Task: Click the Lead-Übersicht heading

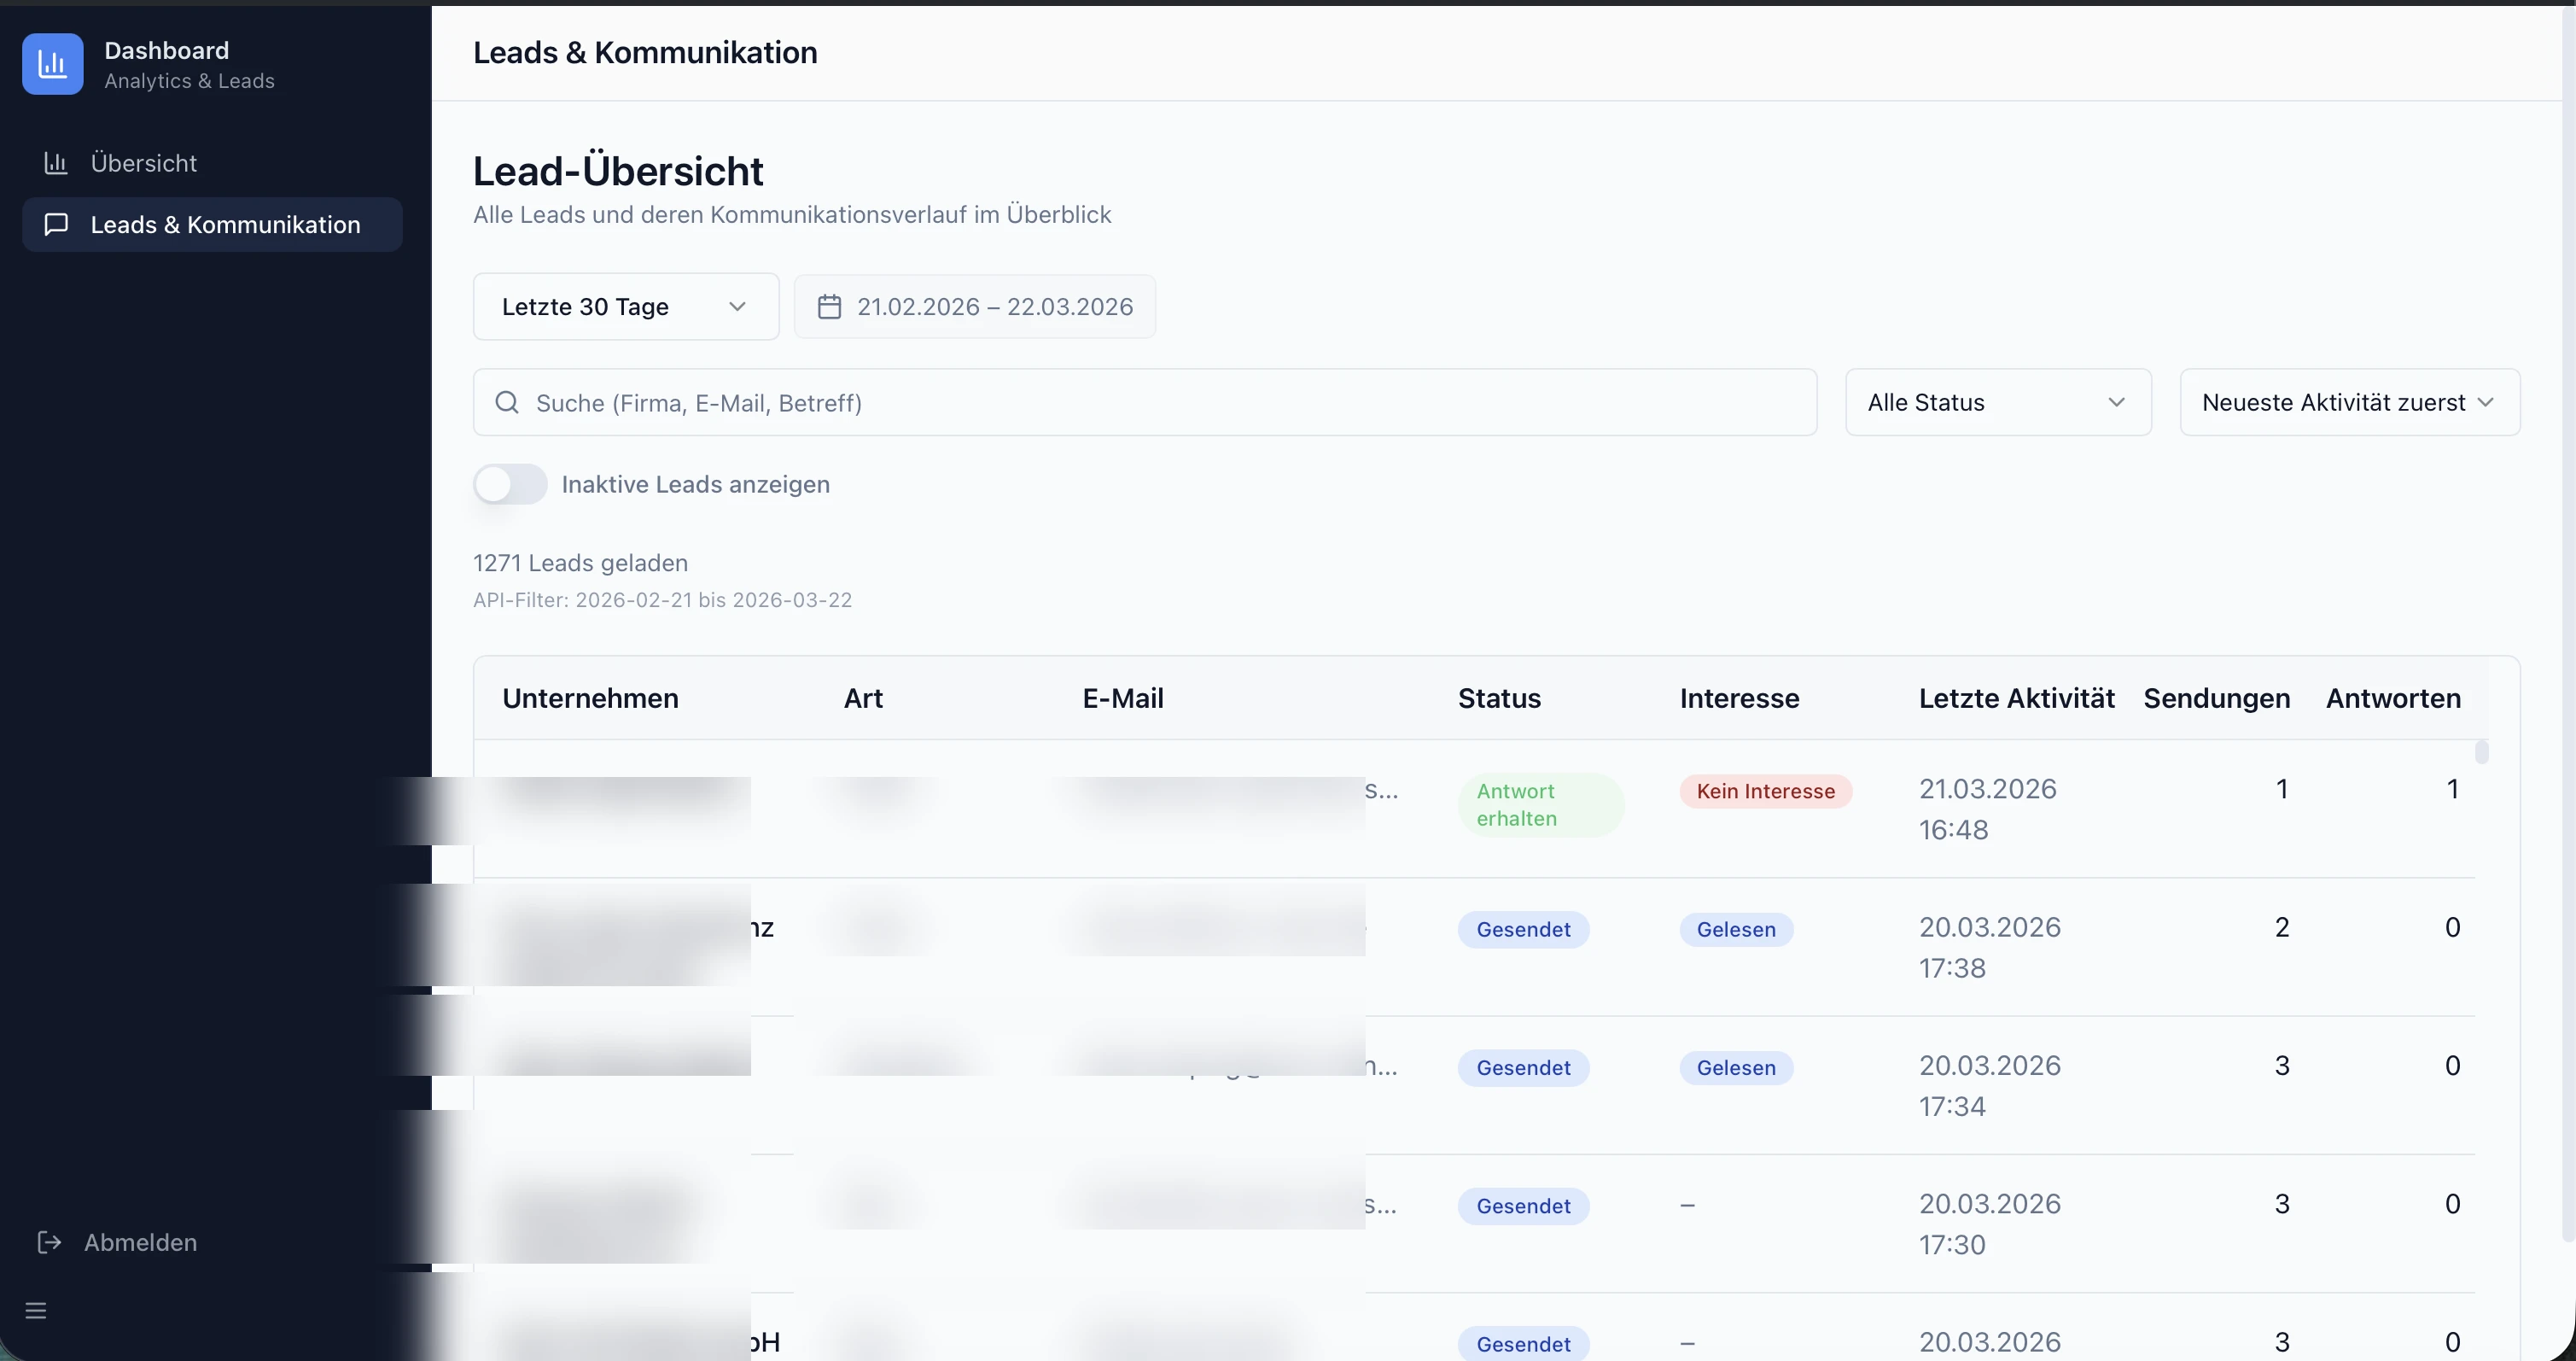Action: tap(618, 171)
